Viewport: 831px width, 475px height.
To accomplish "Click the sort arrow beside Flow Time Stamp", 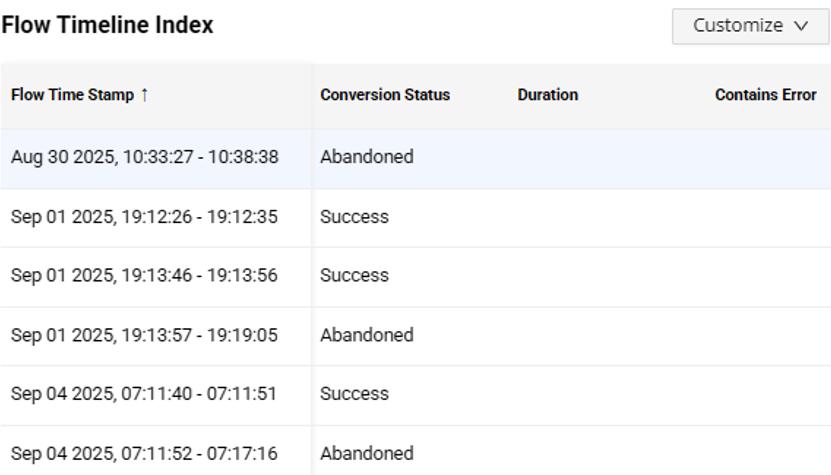I will [x=145, y=95].
